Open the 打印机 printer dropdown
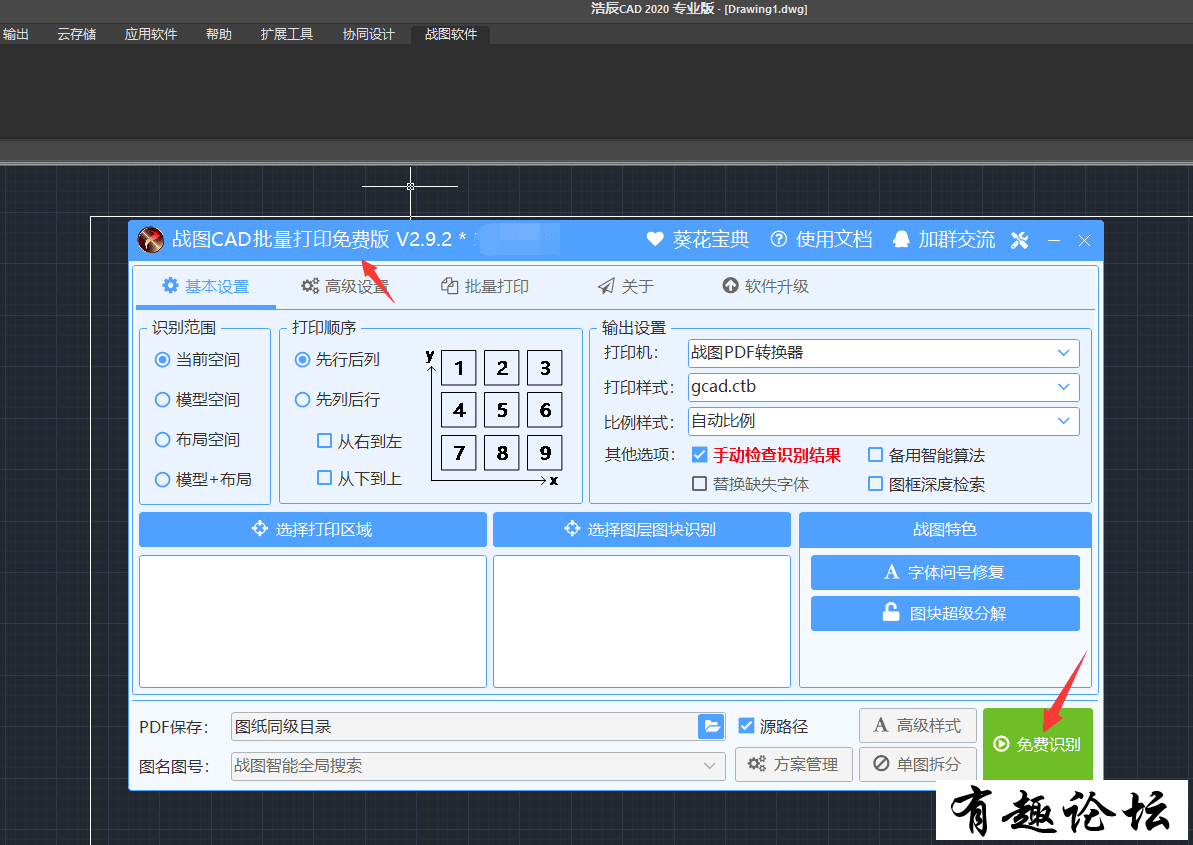 883,353
